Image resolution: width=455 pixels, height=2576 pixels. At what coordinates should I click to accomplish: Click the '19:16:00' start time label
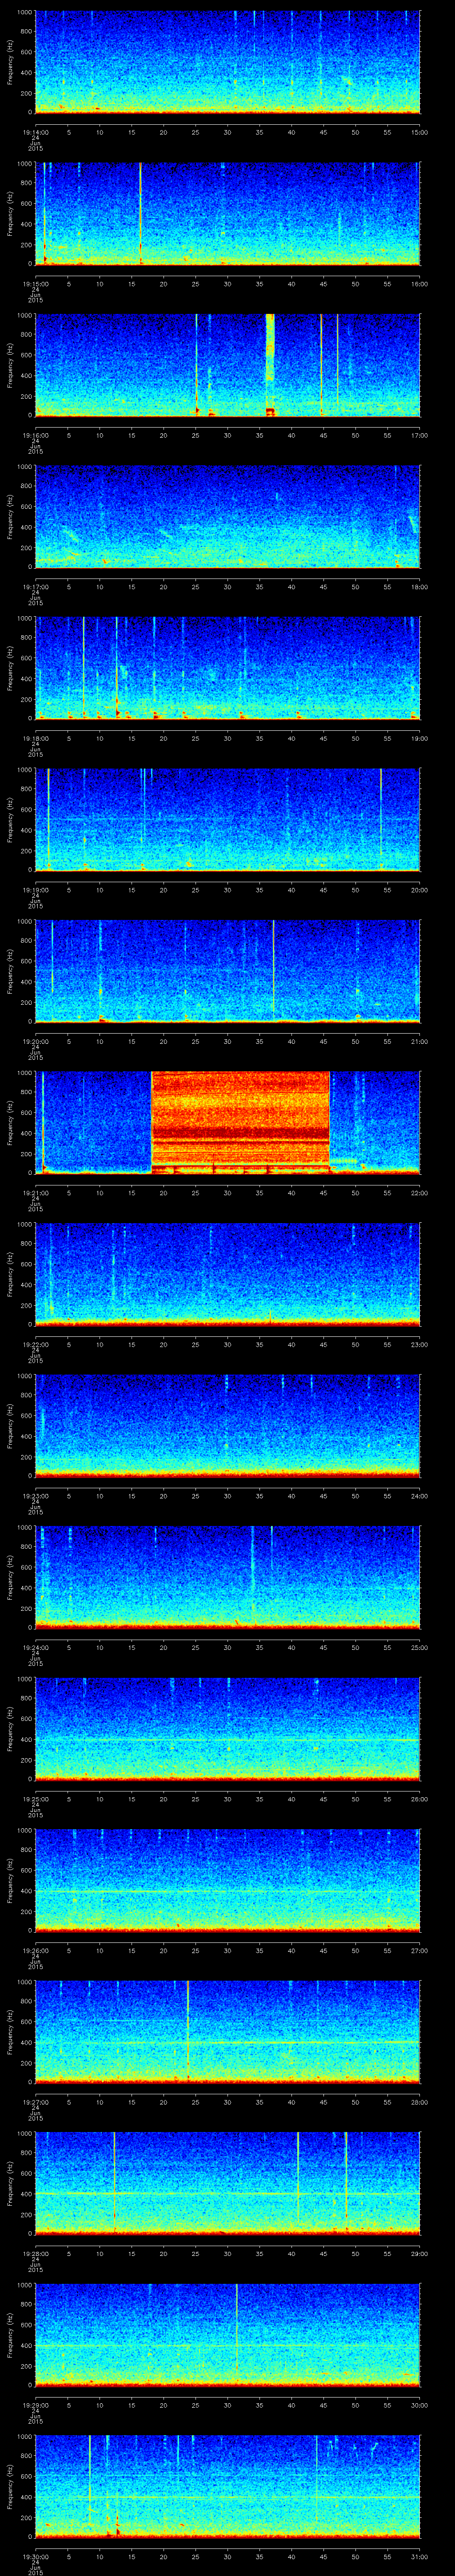tap(35, 435)
